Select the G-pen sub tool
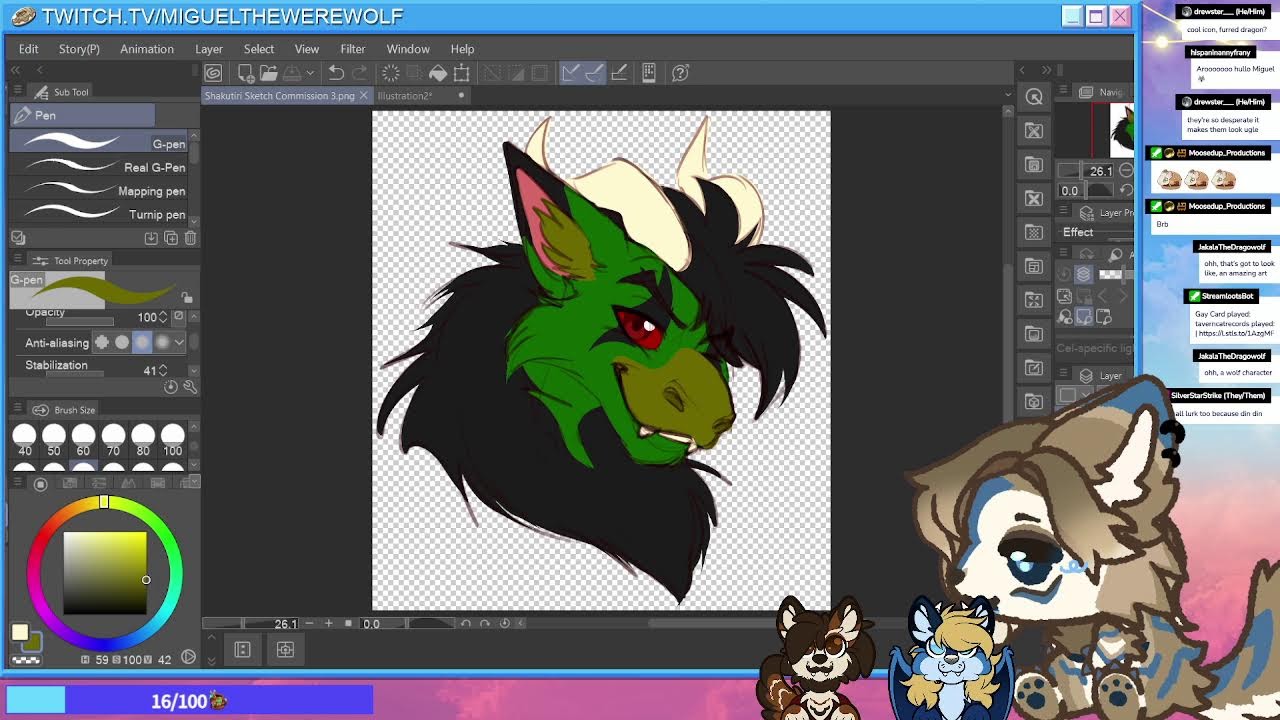This screenshot has width=1280, height=720. coord(100,143)
